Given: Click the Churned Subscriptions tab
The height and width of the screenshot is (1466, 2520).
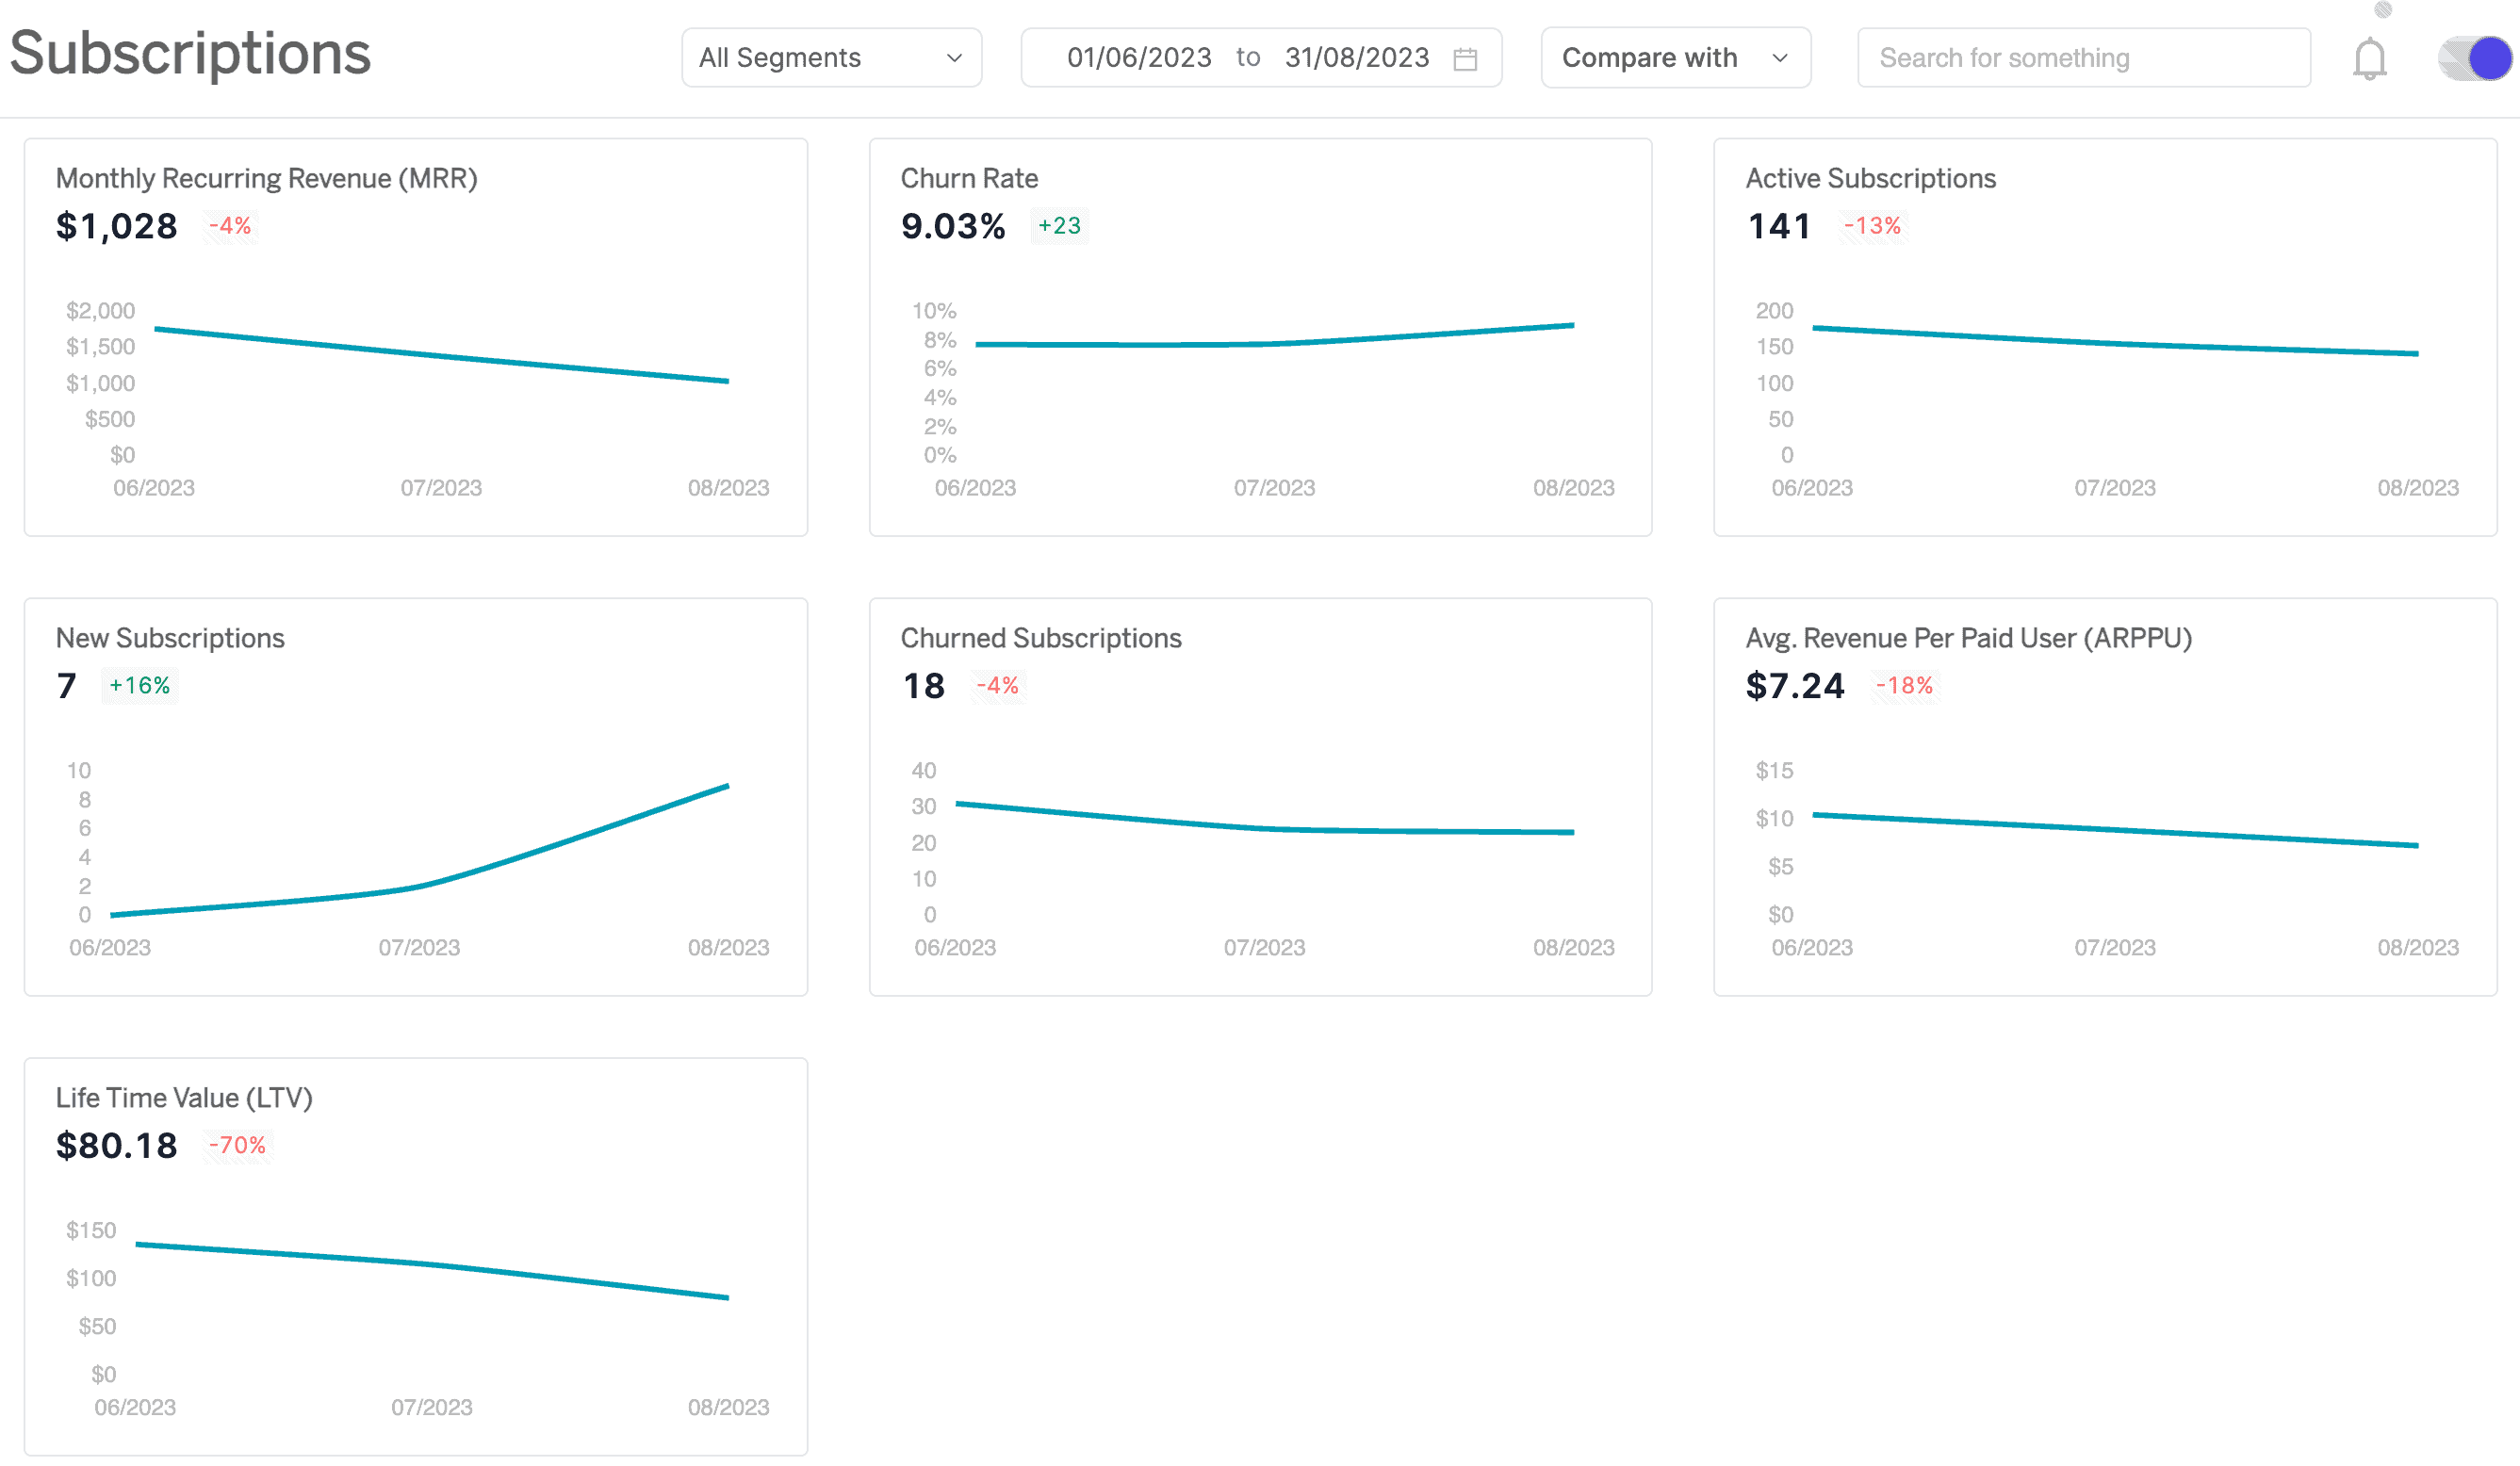Looking at the screenshot, I should pos(1042,637).
